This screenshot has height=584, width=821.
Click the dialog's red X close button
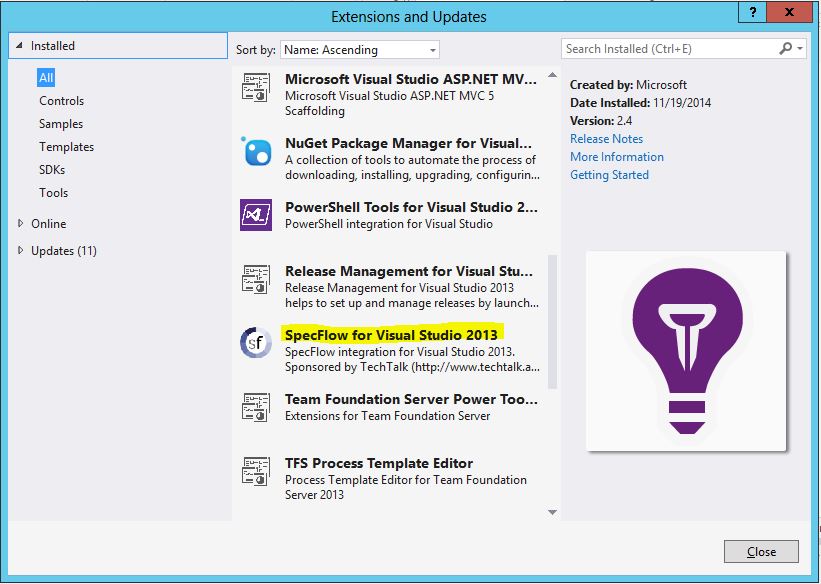point(789,12)
